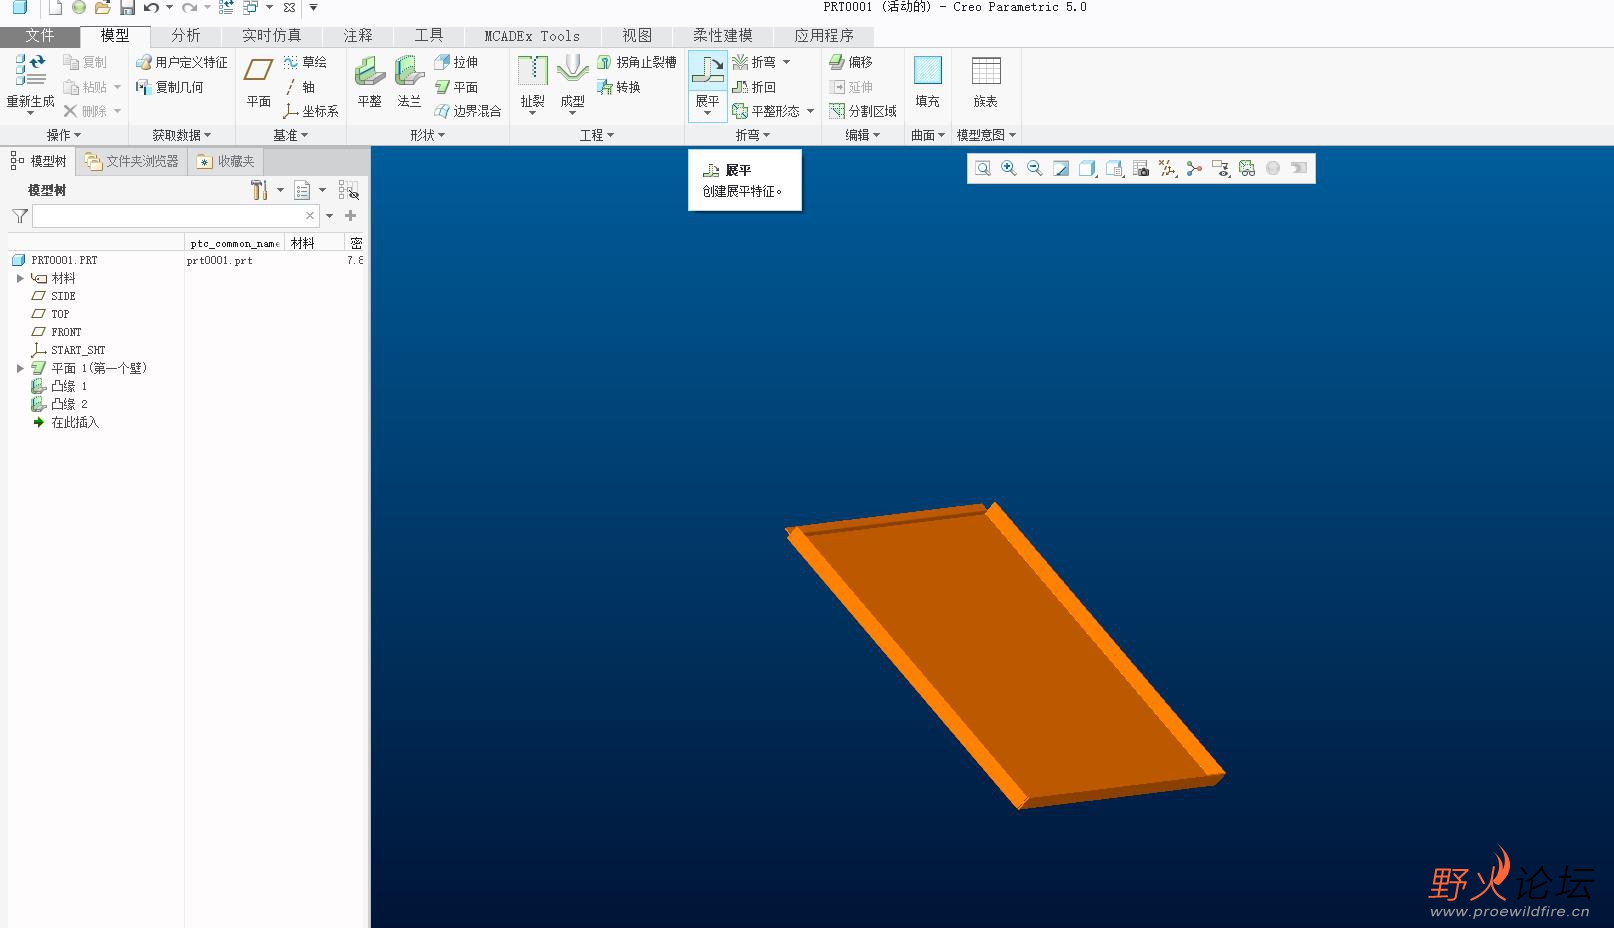The width and height of the screenshot is (1614, 928).
Task: Click the Bend Back (折回) tool
Action: pyautogui.click(x=754, y=87)
